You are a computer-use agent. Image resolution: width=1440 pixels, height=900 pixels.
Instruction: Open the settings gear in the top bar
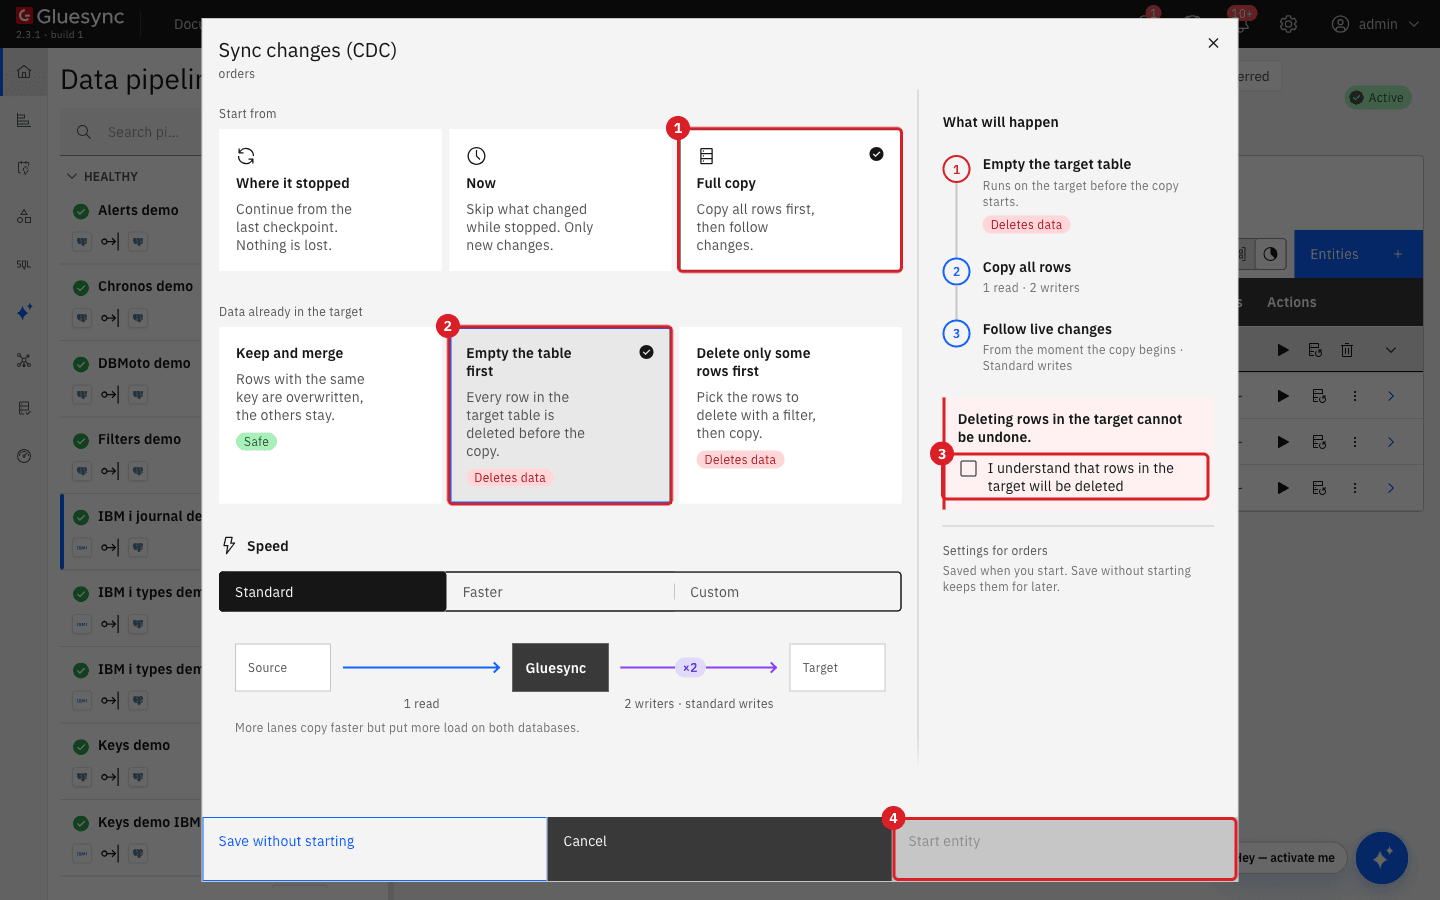[1289, 24]
